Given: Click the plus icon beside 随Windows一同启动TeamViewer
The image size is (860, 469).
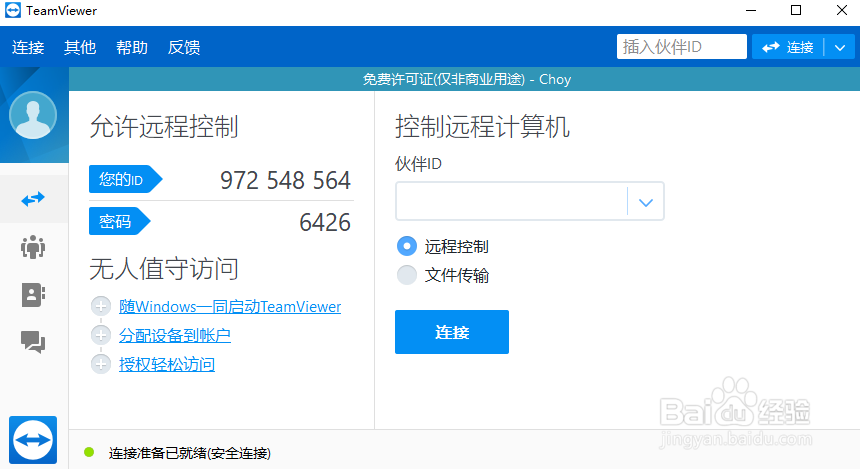Looking at the screenshot, I should (101, 306).
